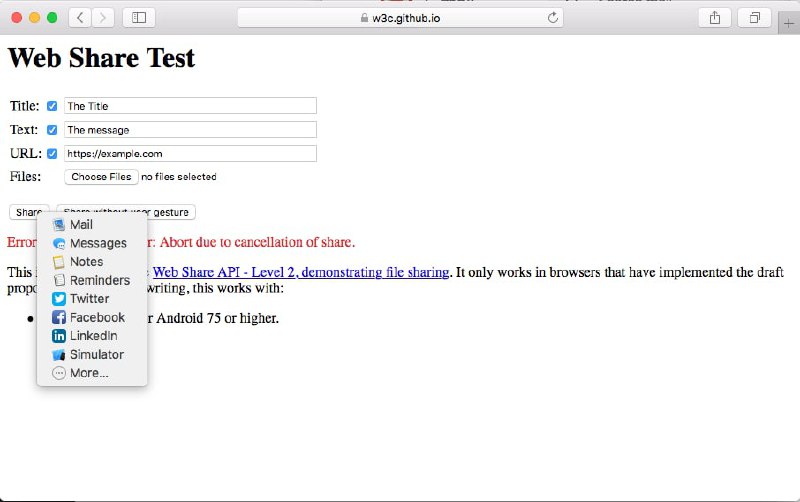
Task: Toggle the sidebar icon in toolbar
Action: (x=139, y=18)
